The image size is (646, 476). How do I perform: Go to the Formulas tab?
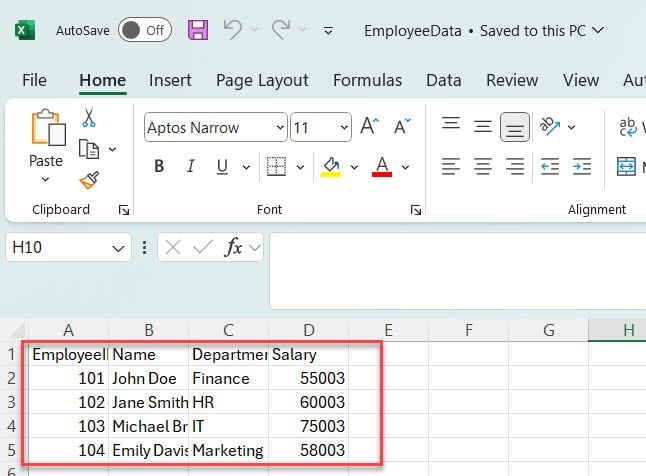pos(367,80)
